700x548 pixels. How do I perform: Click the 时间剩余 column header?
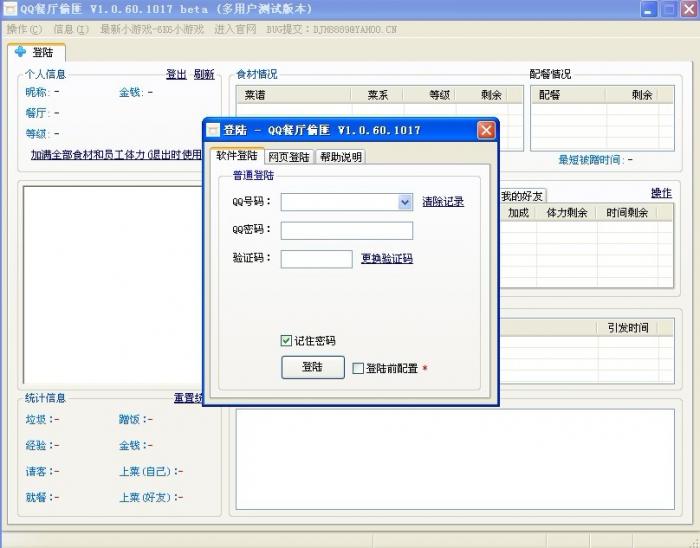tap(627, 213)
